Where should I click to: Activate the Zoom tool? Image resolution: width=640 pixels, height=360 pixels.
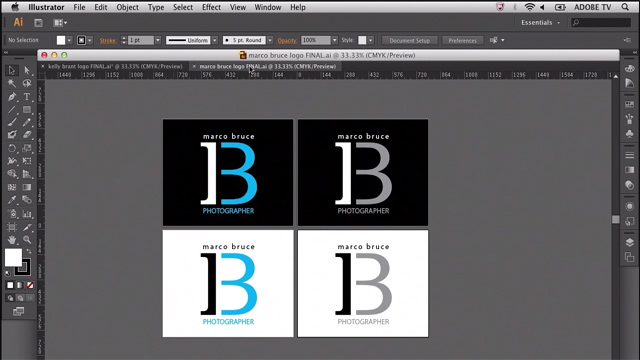(27, 240)
